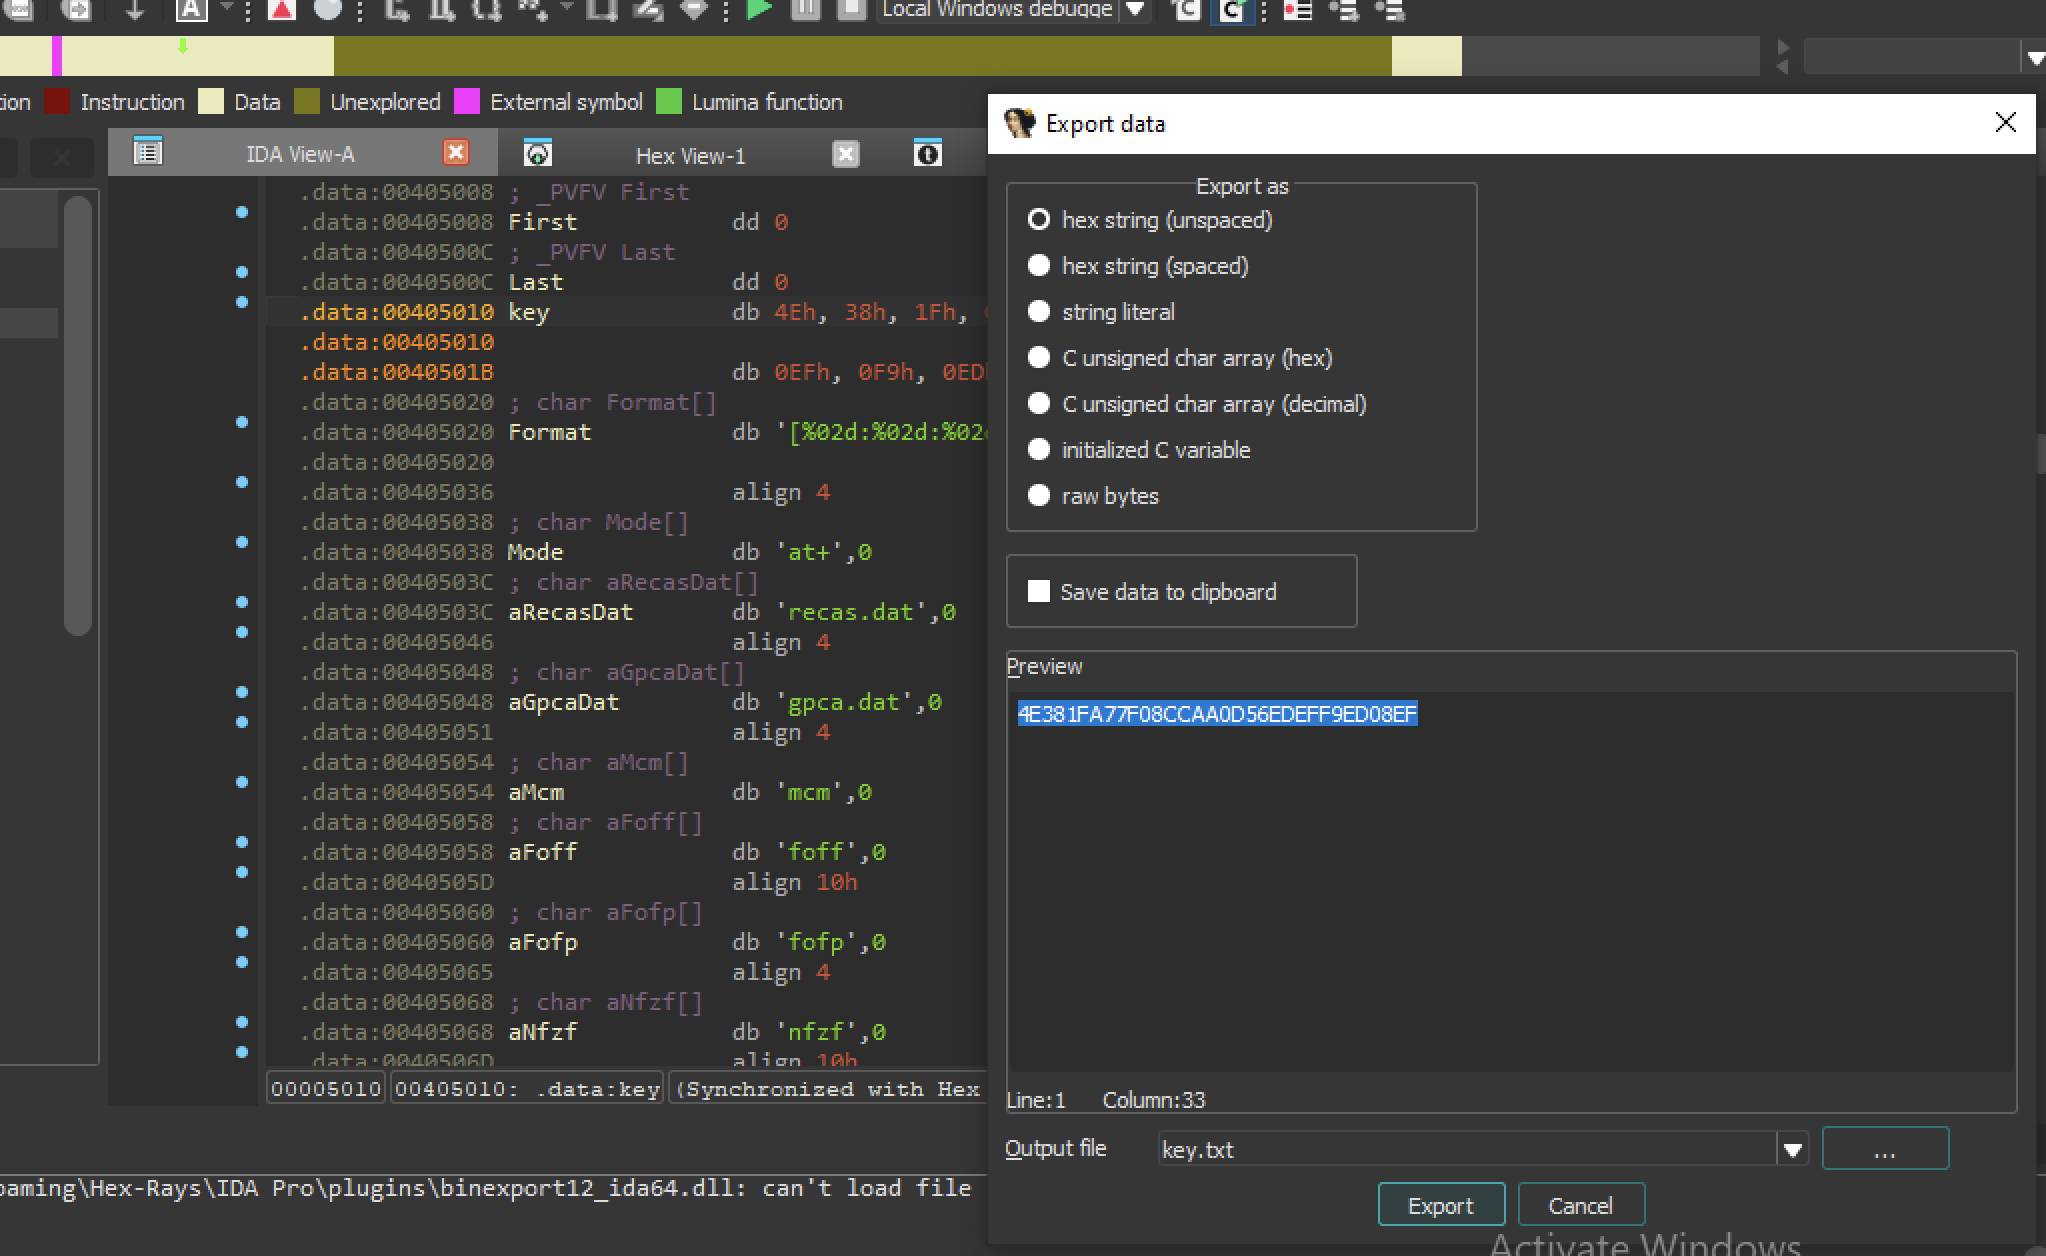The width and height of the screenshot is (2046, 1256).
Task: Click the Export button
Action: point(1441,1205)
